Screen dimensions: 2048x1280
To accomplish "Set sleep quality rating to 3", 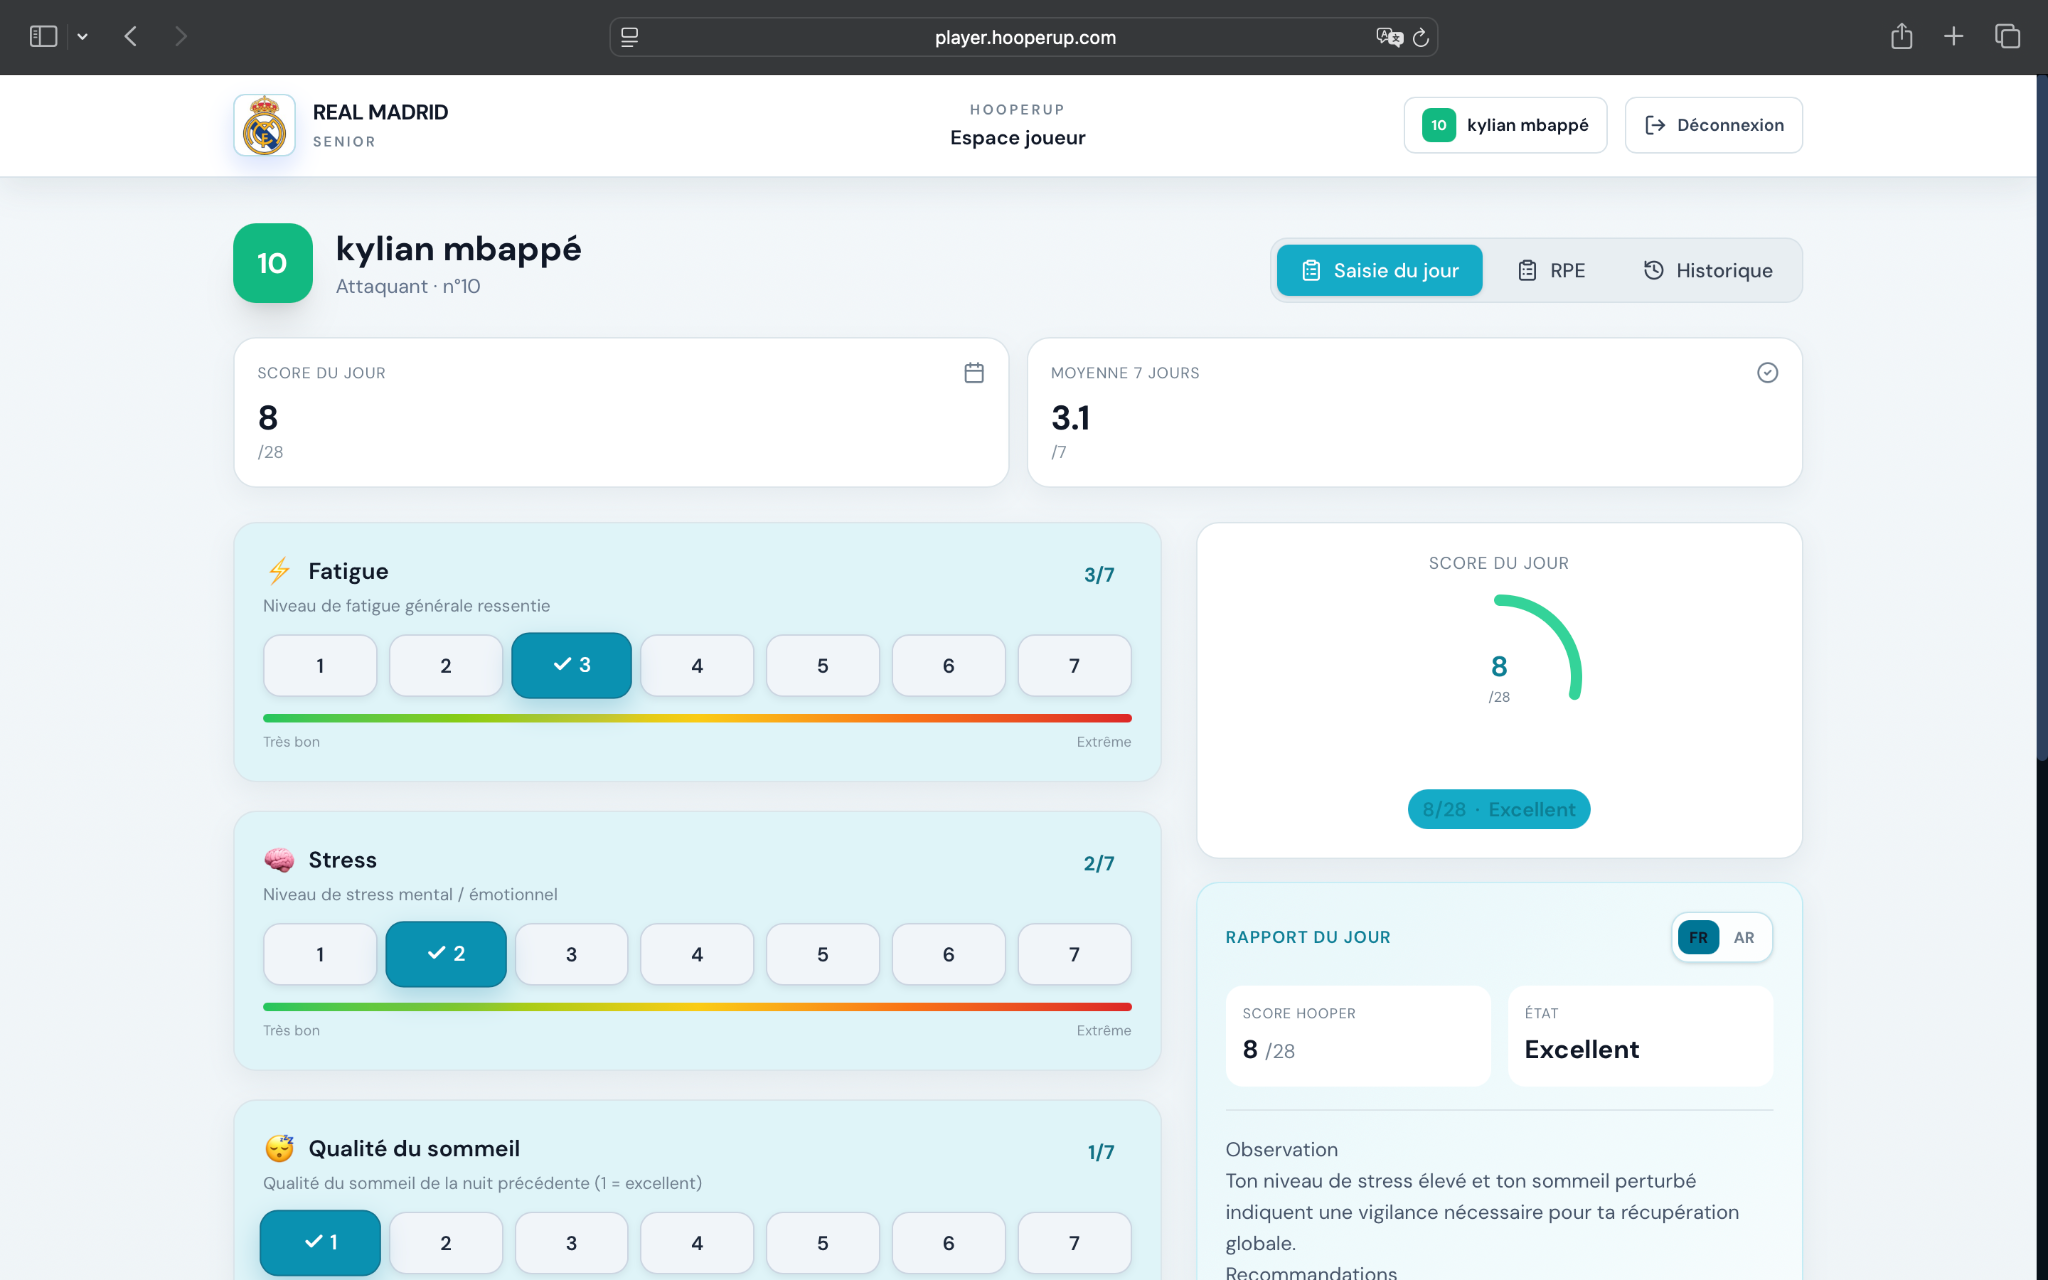I will tap(571, 1243).
